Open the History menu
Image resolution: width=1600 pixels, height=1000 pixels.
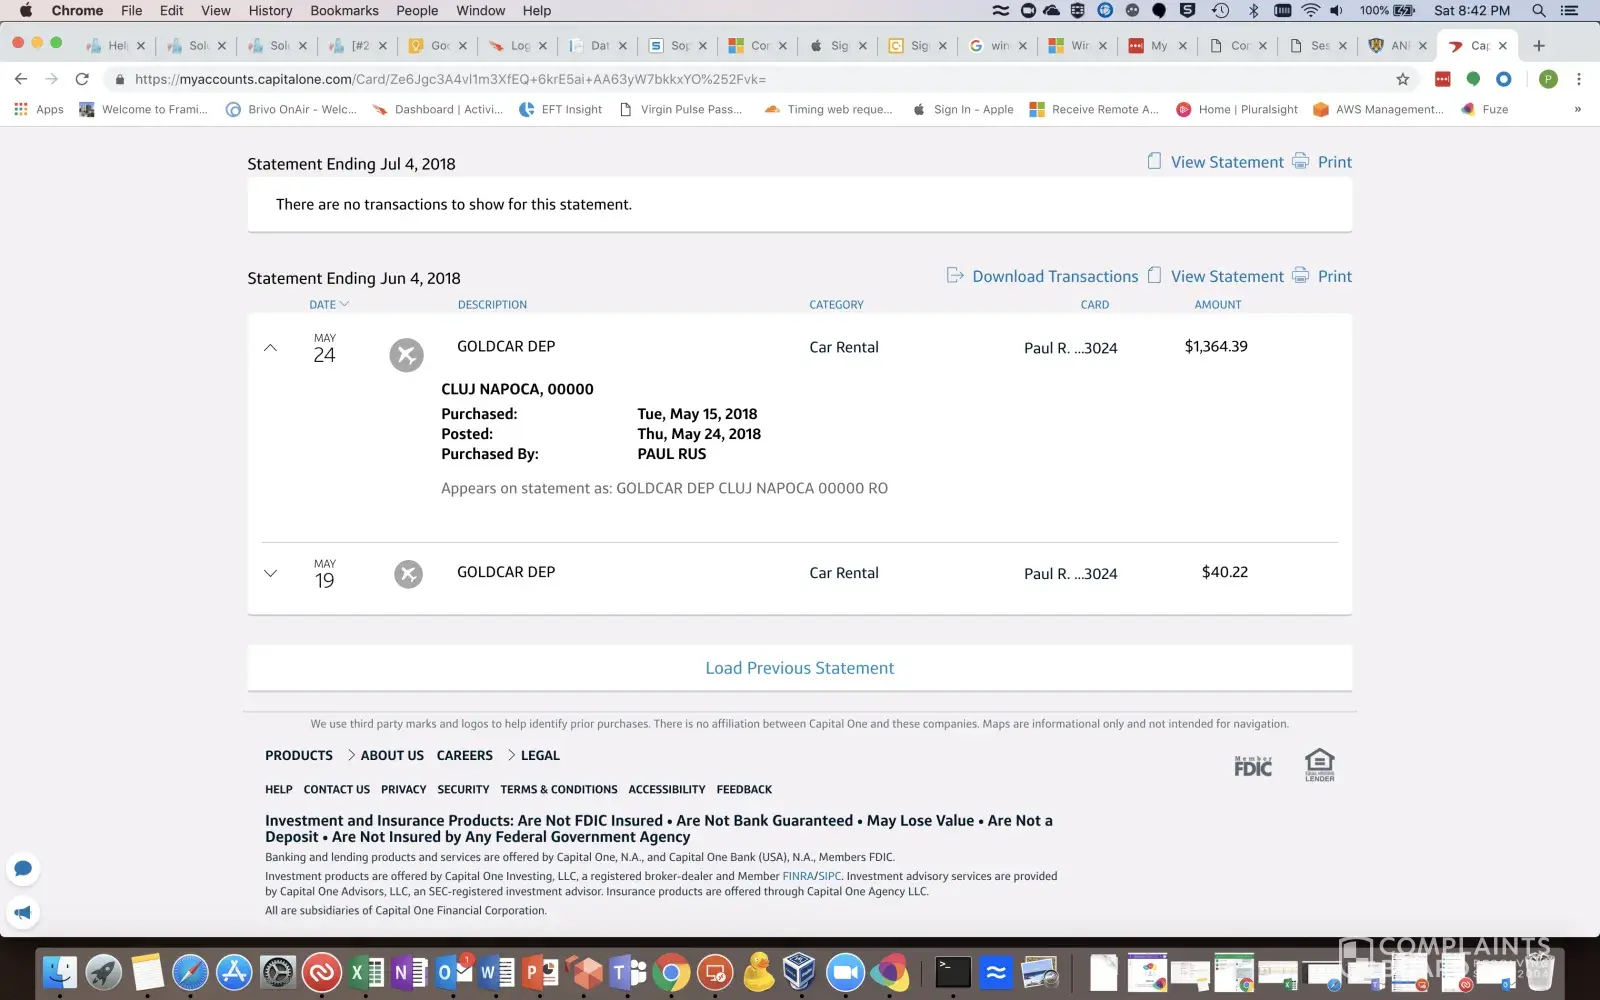click(270, 11)
